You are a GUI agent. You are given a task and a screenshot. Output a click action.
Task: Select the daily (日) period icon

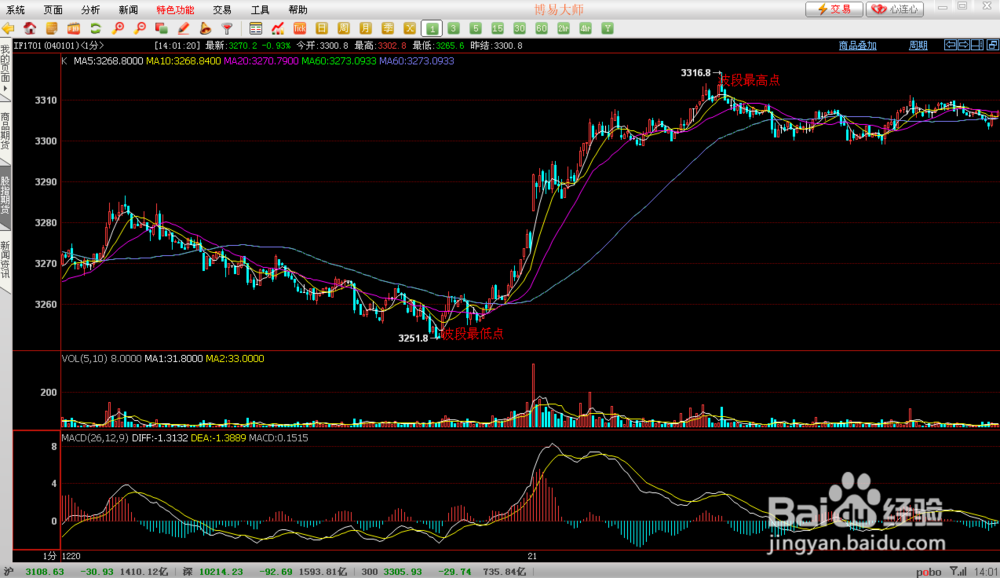pos(321,28)
